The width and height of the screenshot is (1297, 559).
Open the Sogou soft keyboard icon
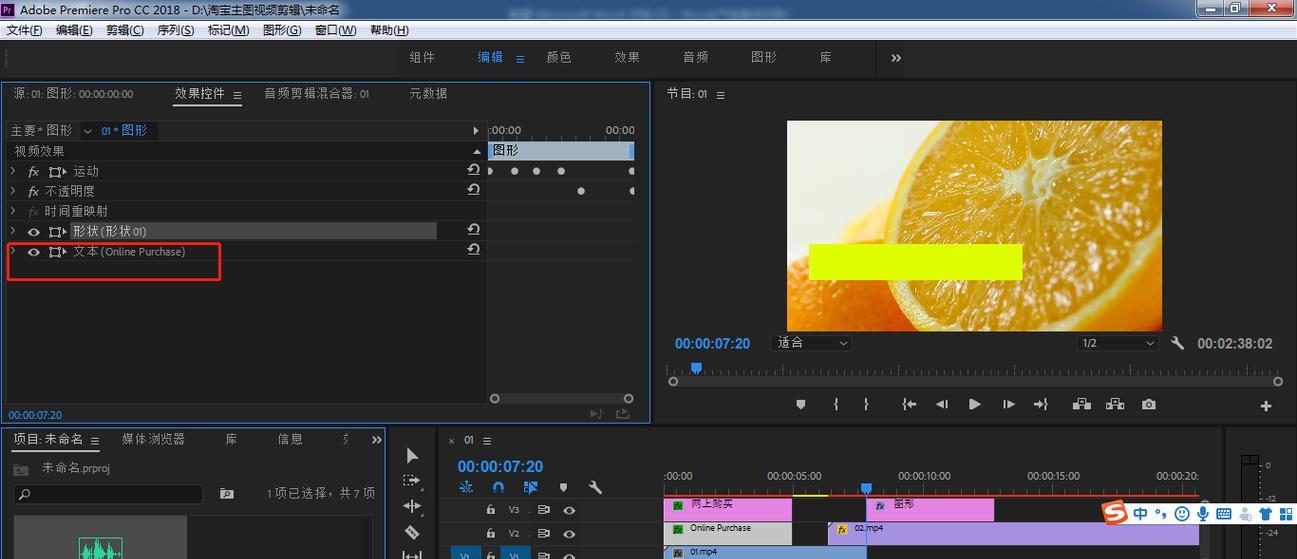pyautogui.click(x=1224, y=514)
